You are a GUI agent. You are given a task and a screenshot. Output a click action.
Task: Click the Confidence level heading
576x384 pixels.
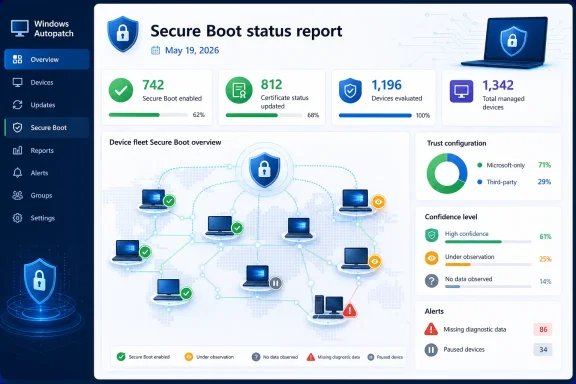(x=451, y=217)
